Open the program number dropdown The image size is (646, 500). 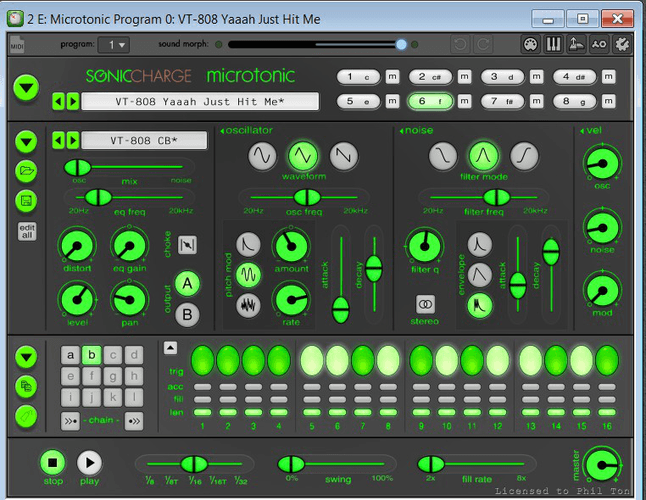[x=114, y=44]
